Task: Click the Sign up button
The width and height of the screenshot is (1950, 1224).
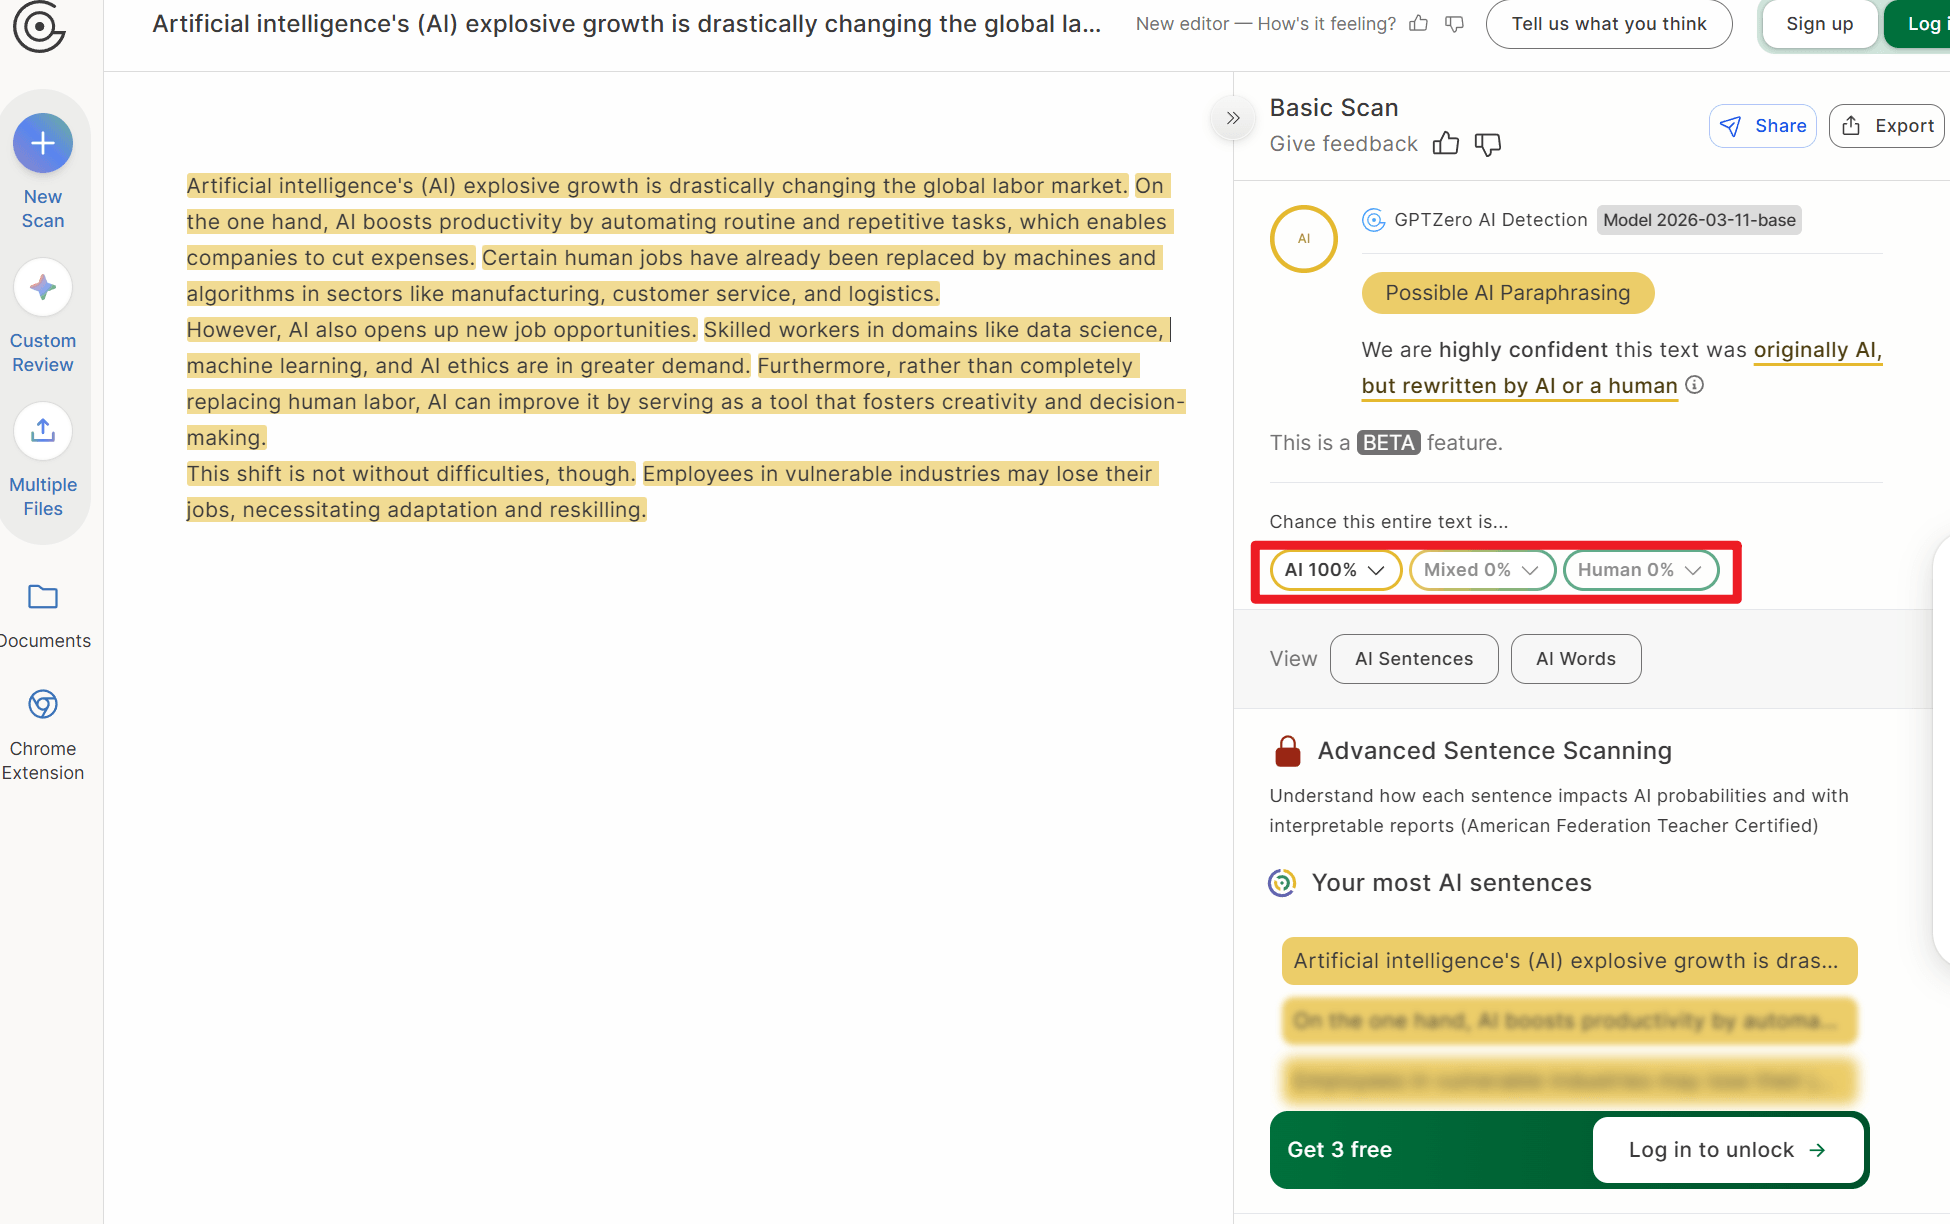Action: click(x=1819, y=24)
